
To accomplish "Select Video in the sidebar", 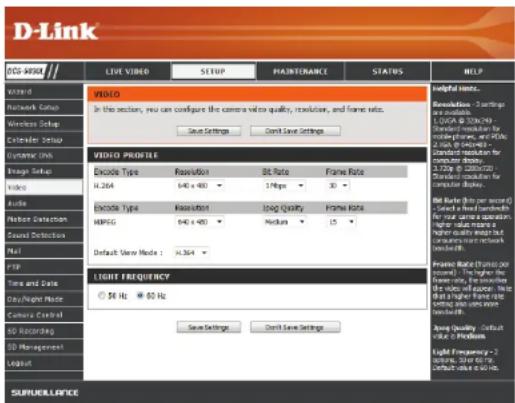I will click(44, 187).
